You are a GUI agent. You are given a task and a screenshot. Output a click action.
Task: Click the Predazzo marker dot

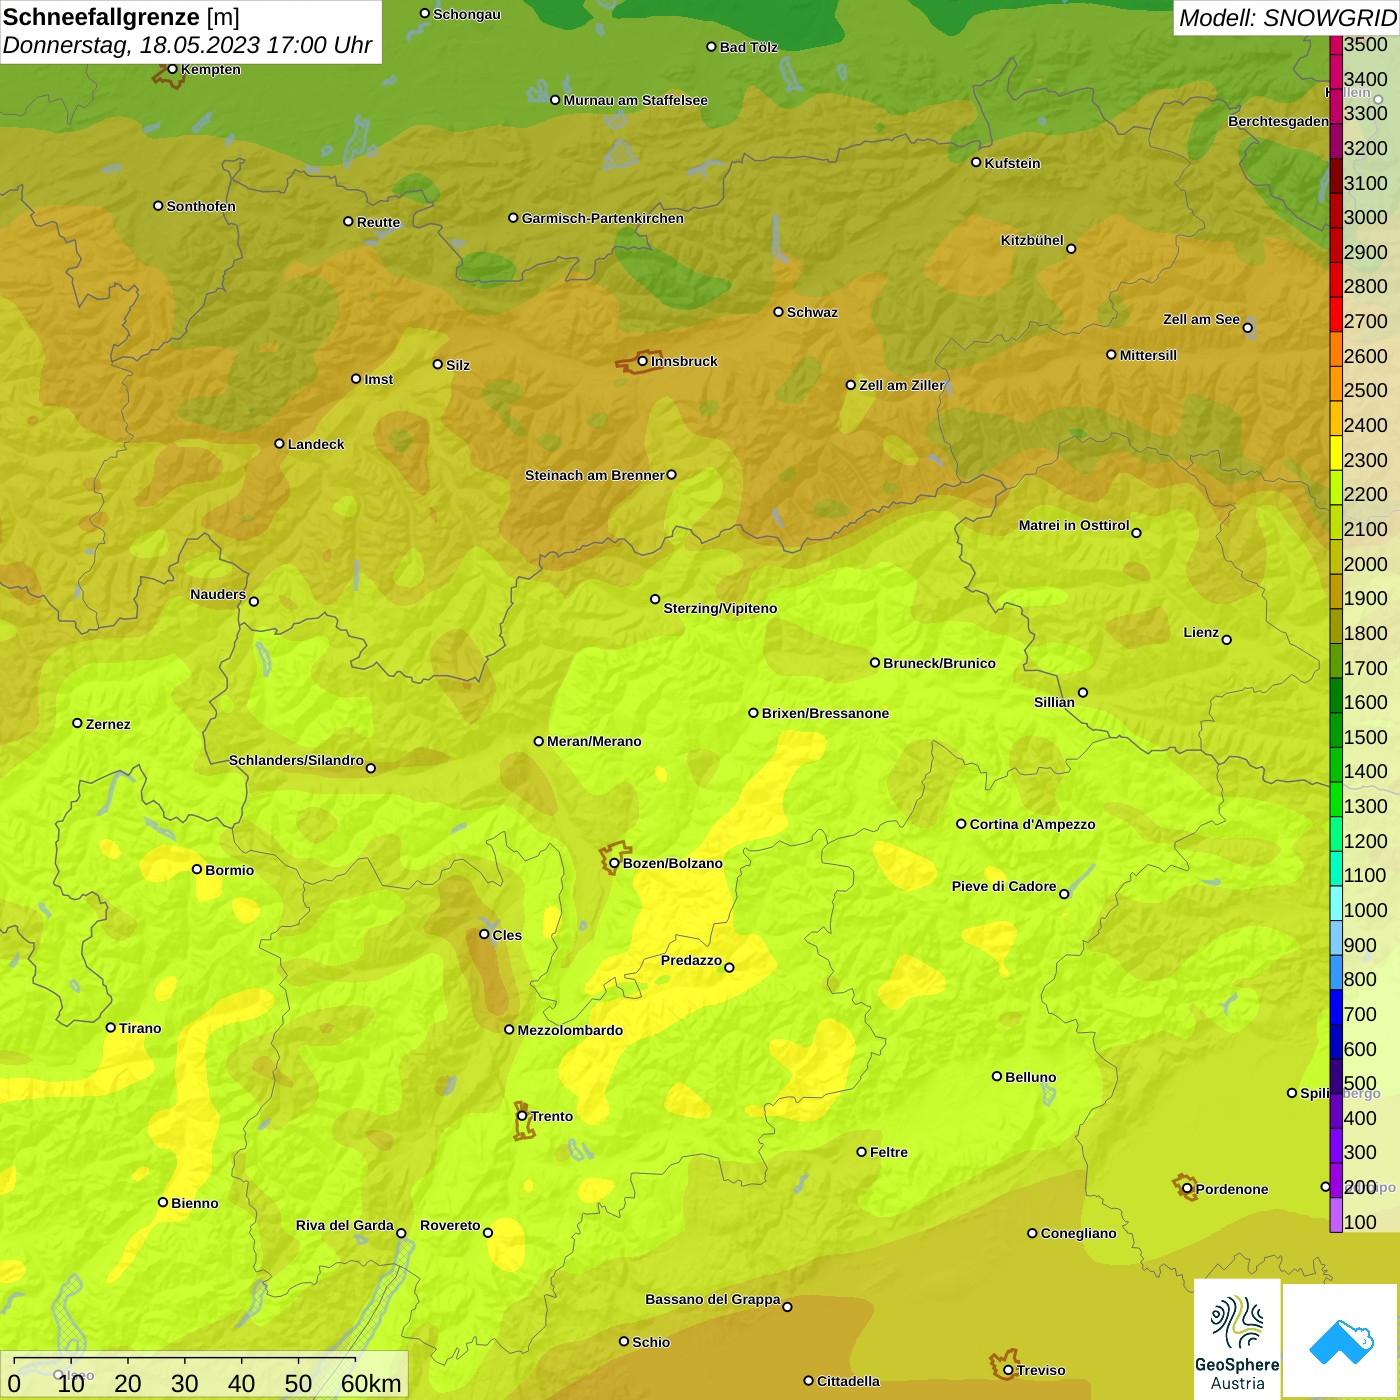tap(729, 967)
